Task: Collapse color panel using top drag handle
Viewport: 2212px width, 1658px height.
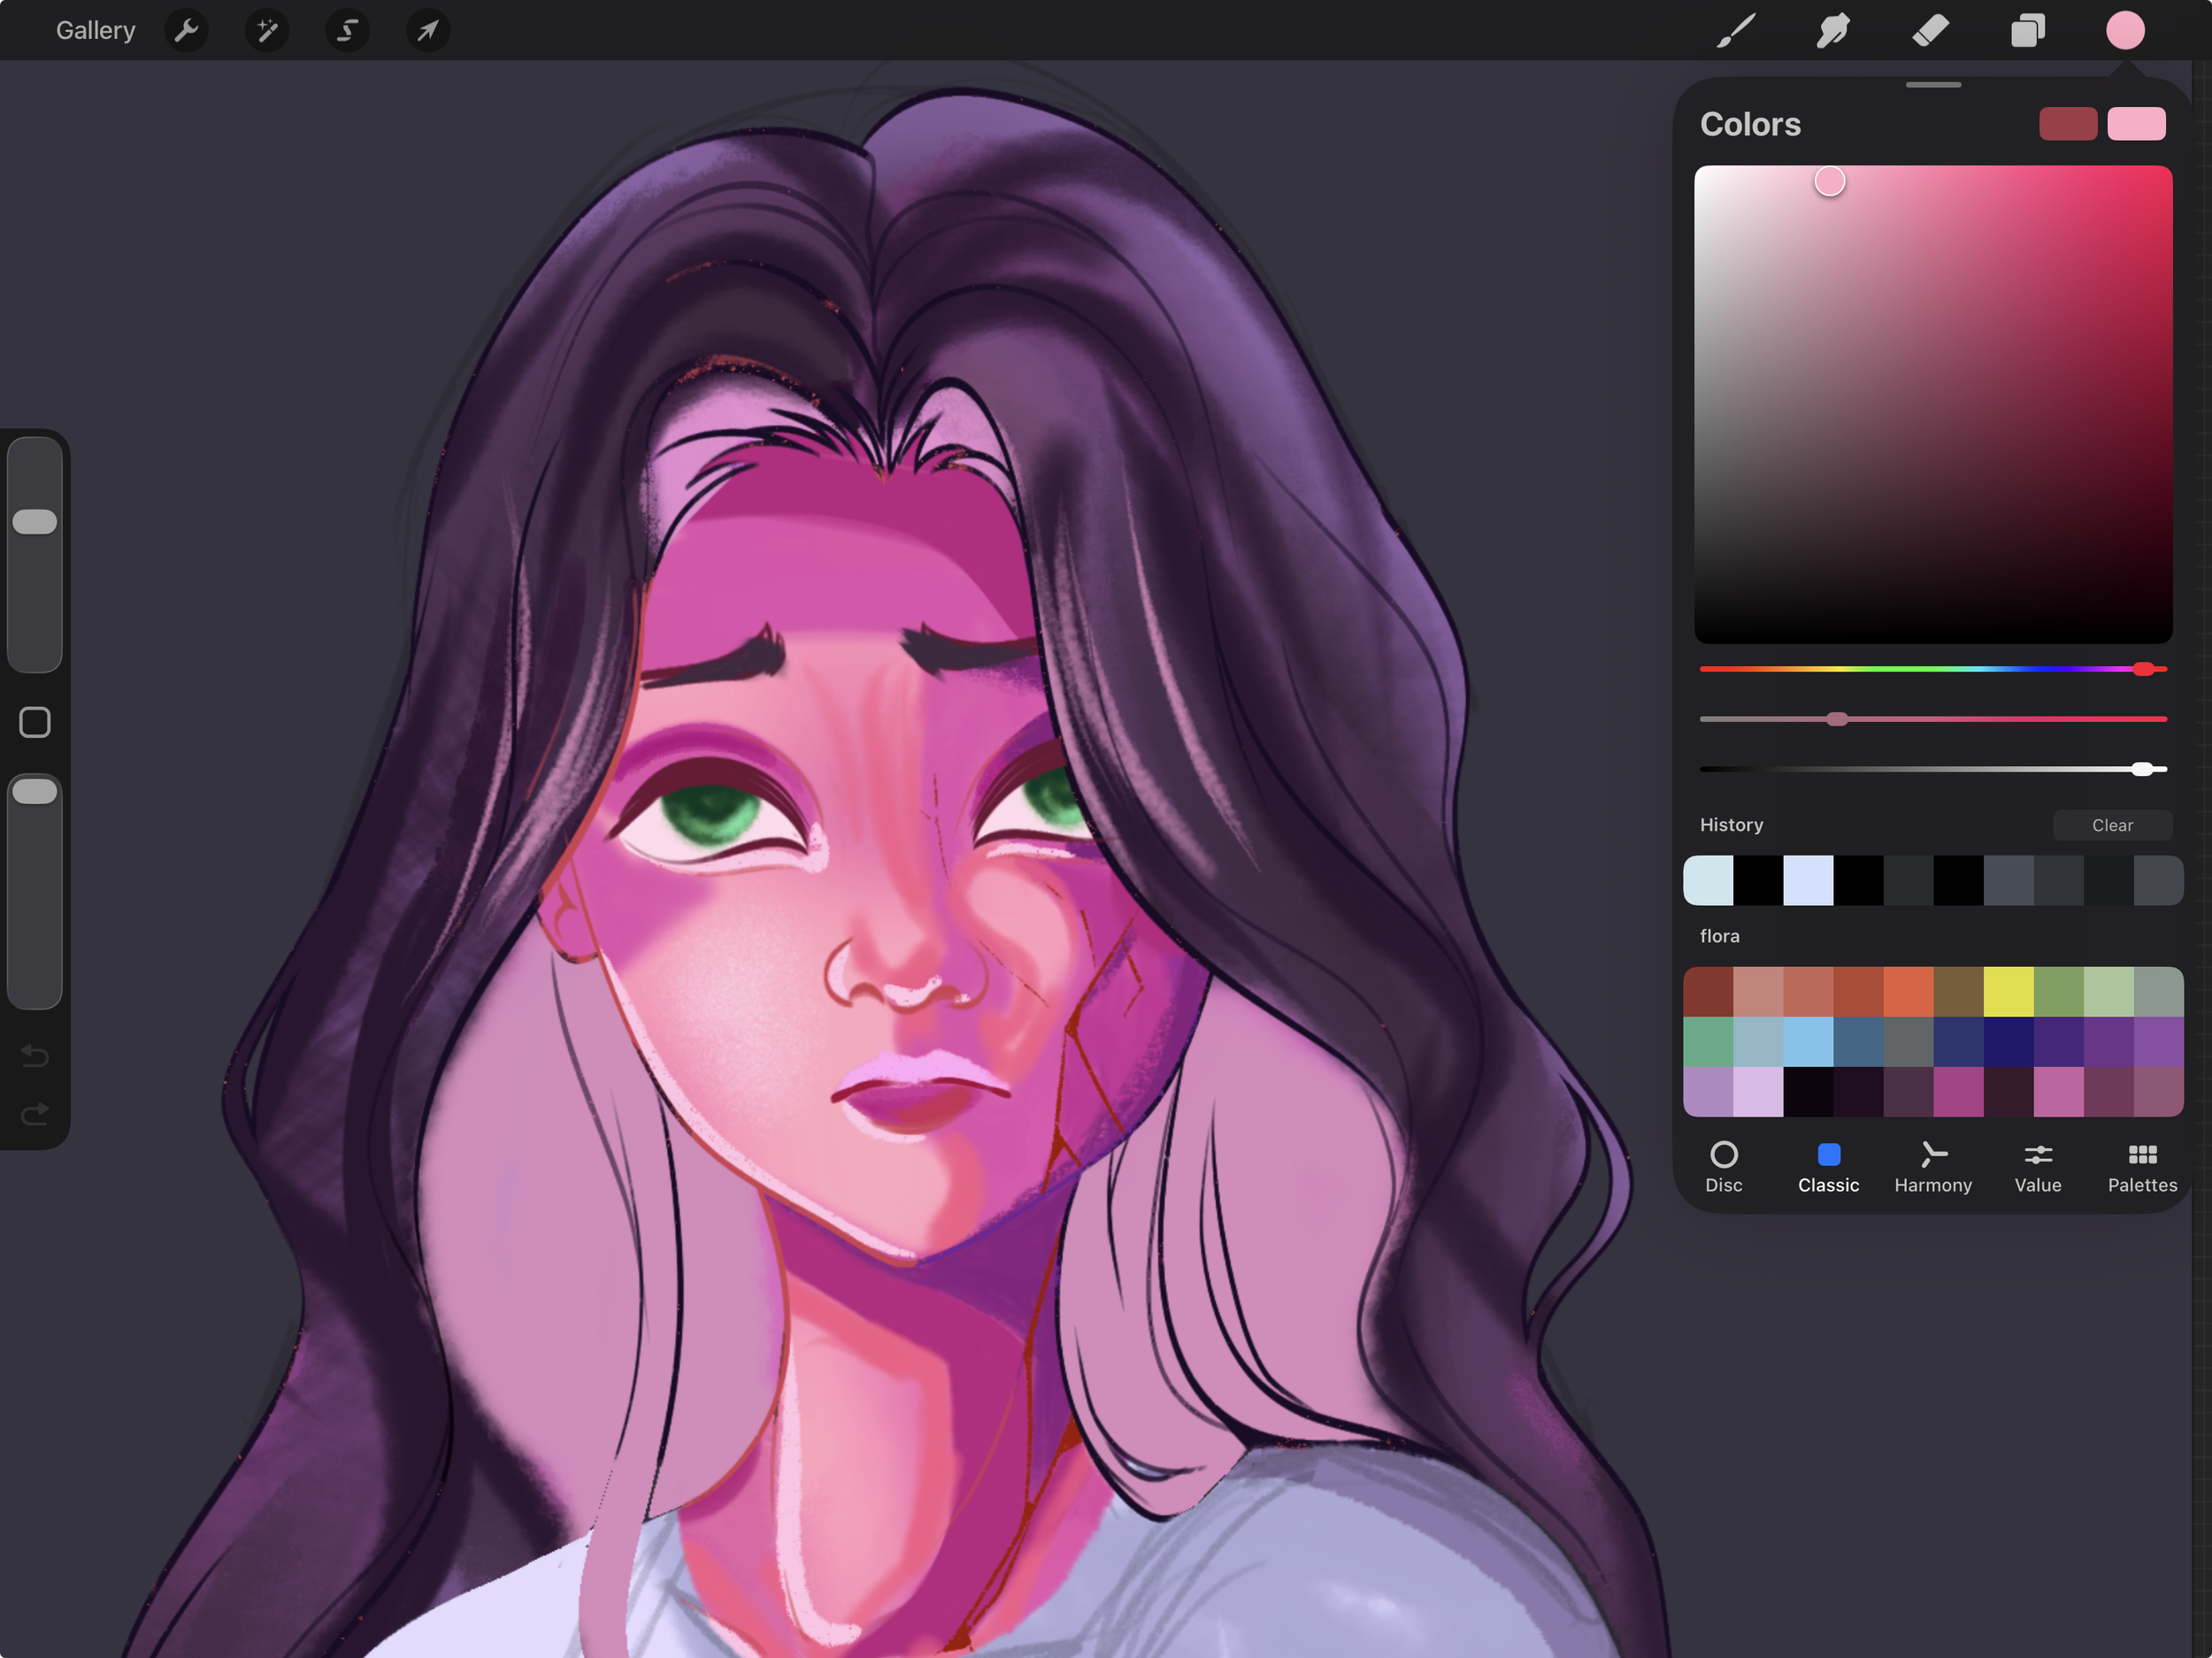Action: point(1932,85)
